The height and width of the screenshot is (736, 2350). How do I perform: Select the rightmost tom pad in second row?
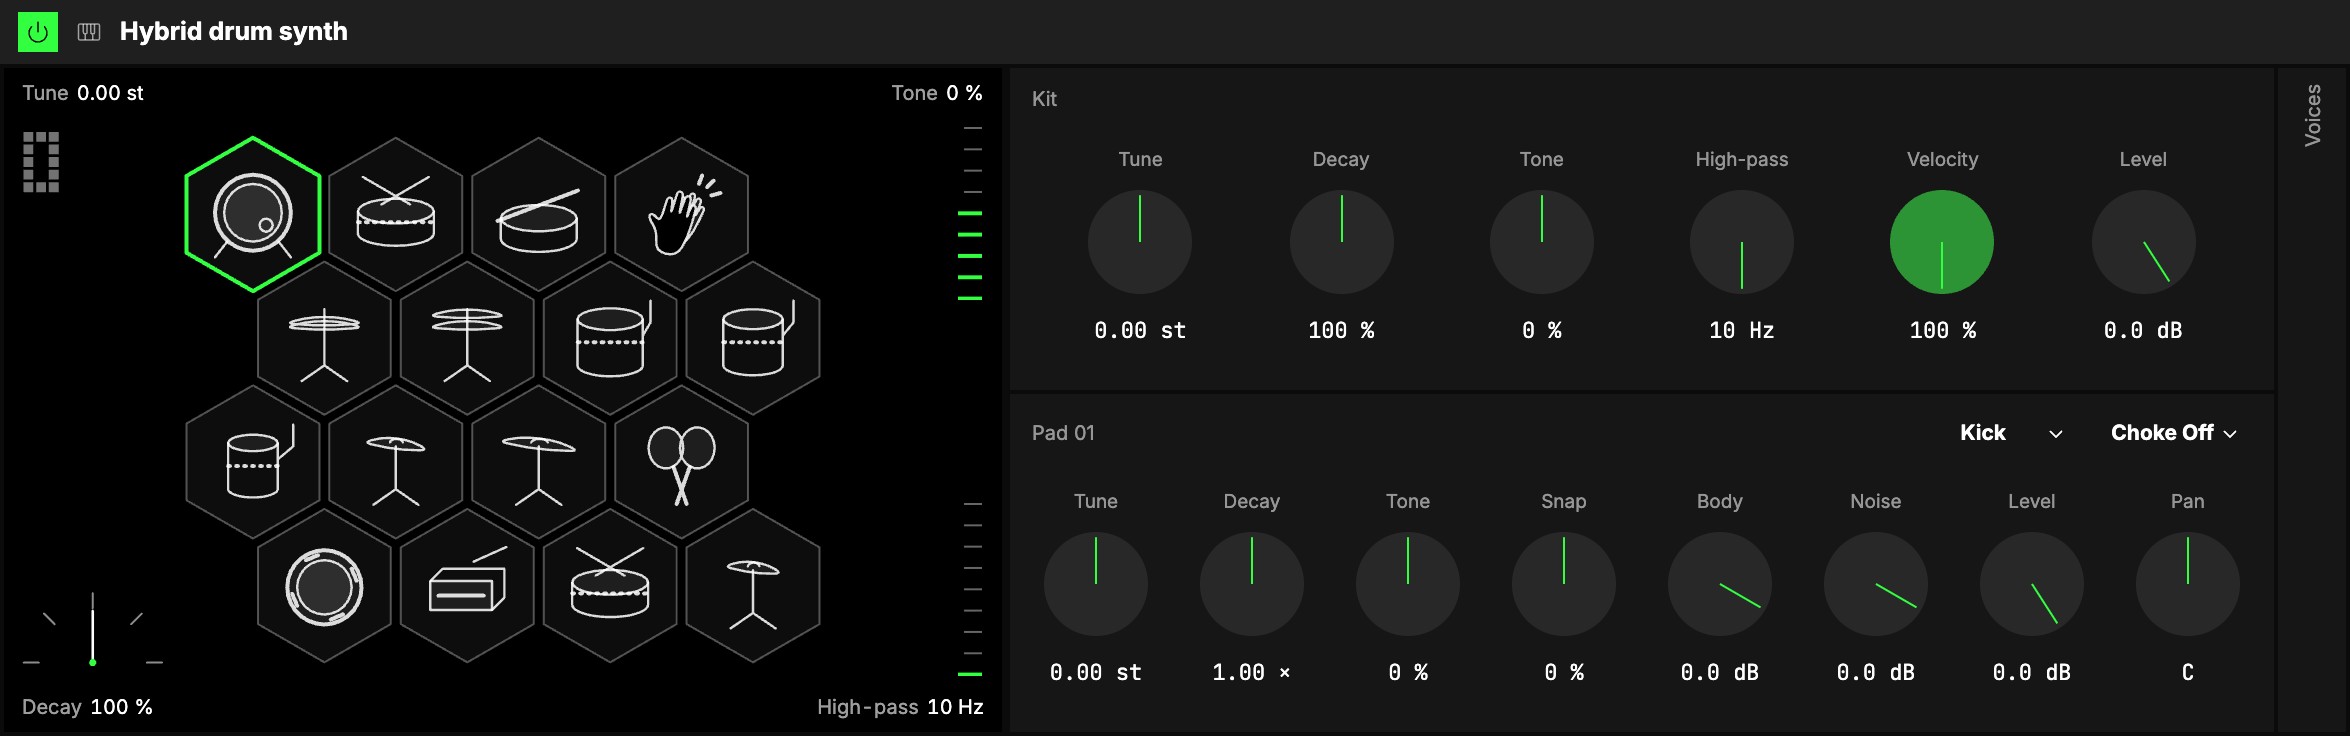pyautogui.click(x=753, y=338)
